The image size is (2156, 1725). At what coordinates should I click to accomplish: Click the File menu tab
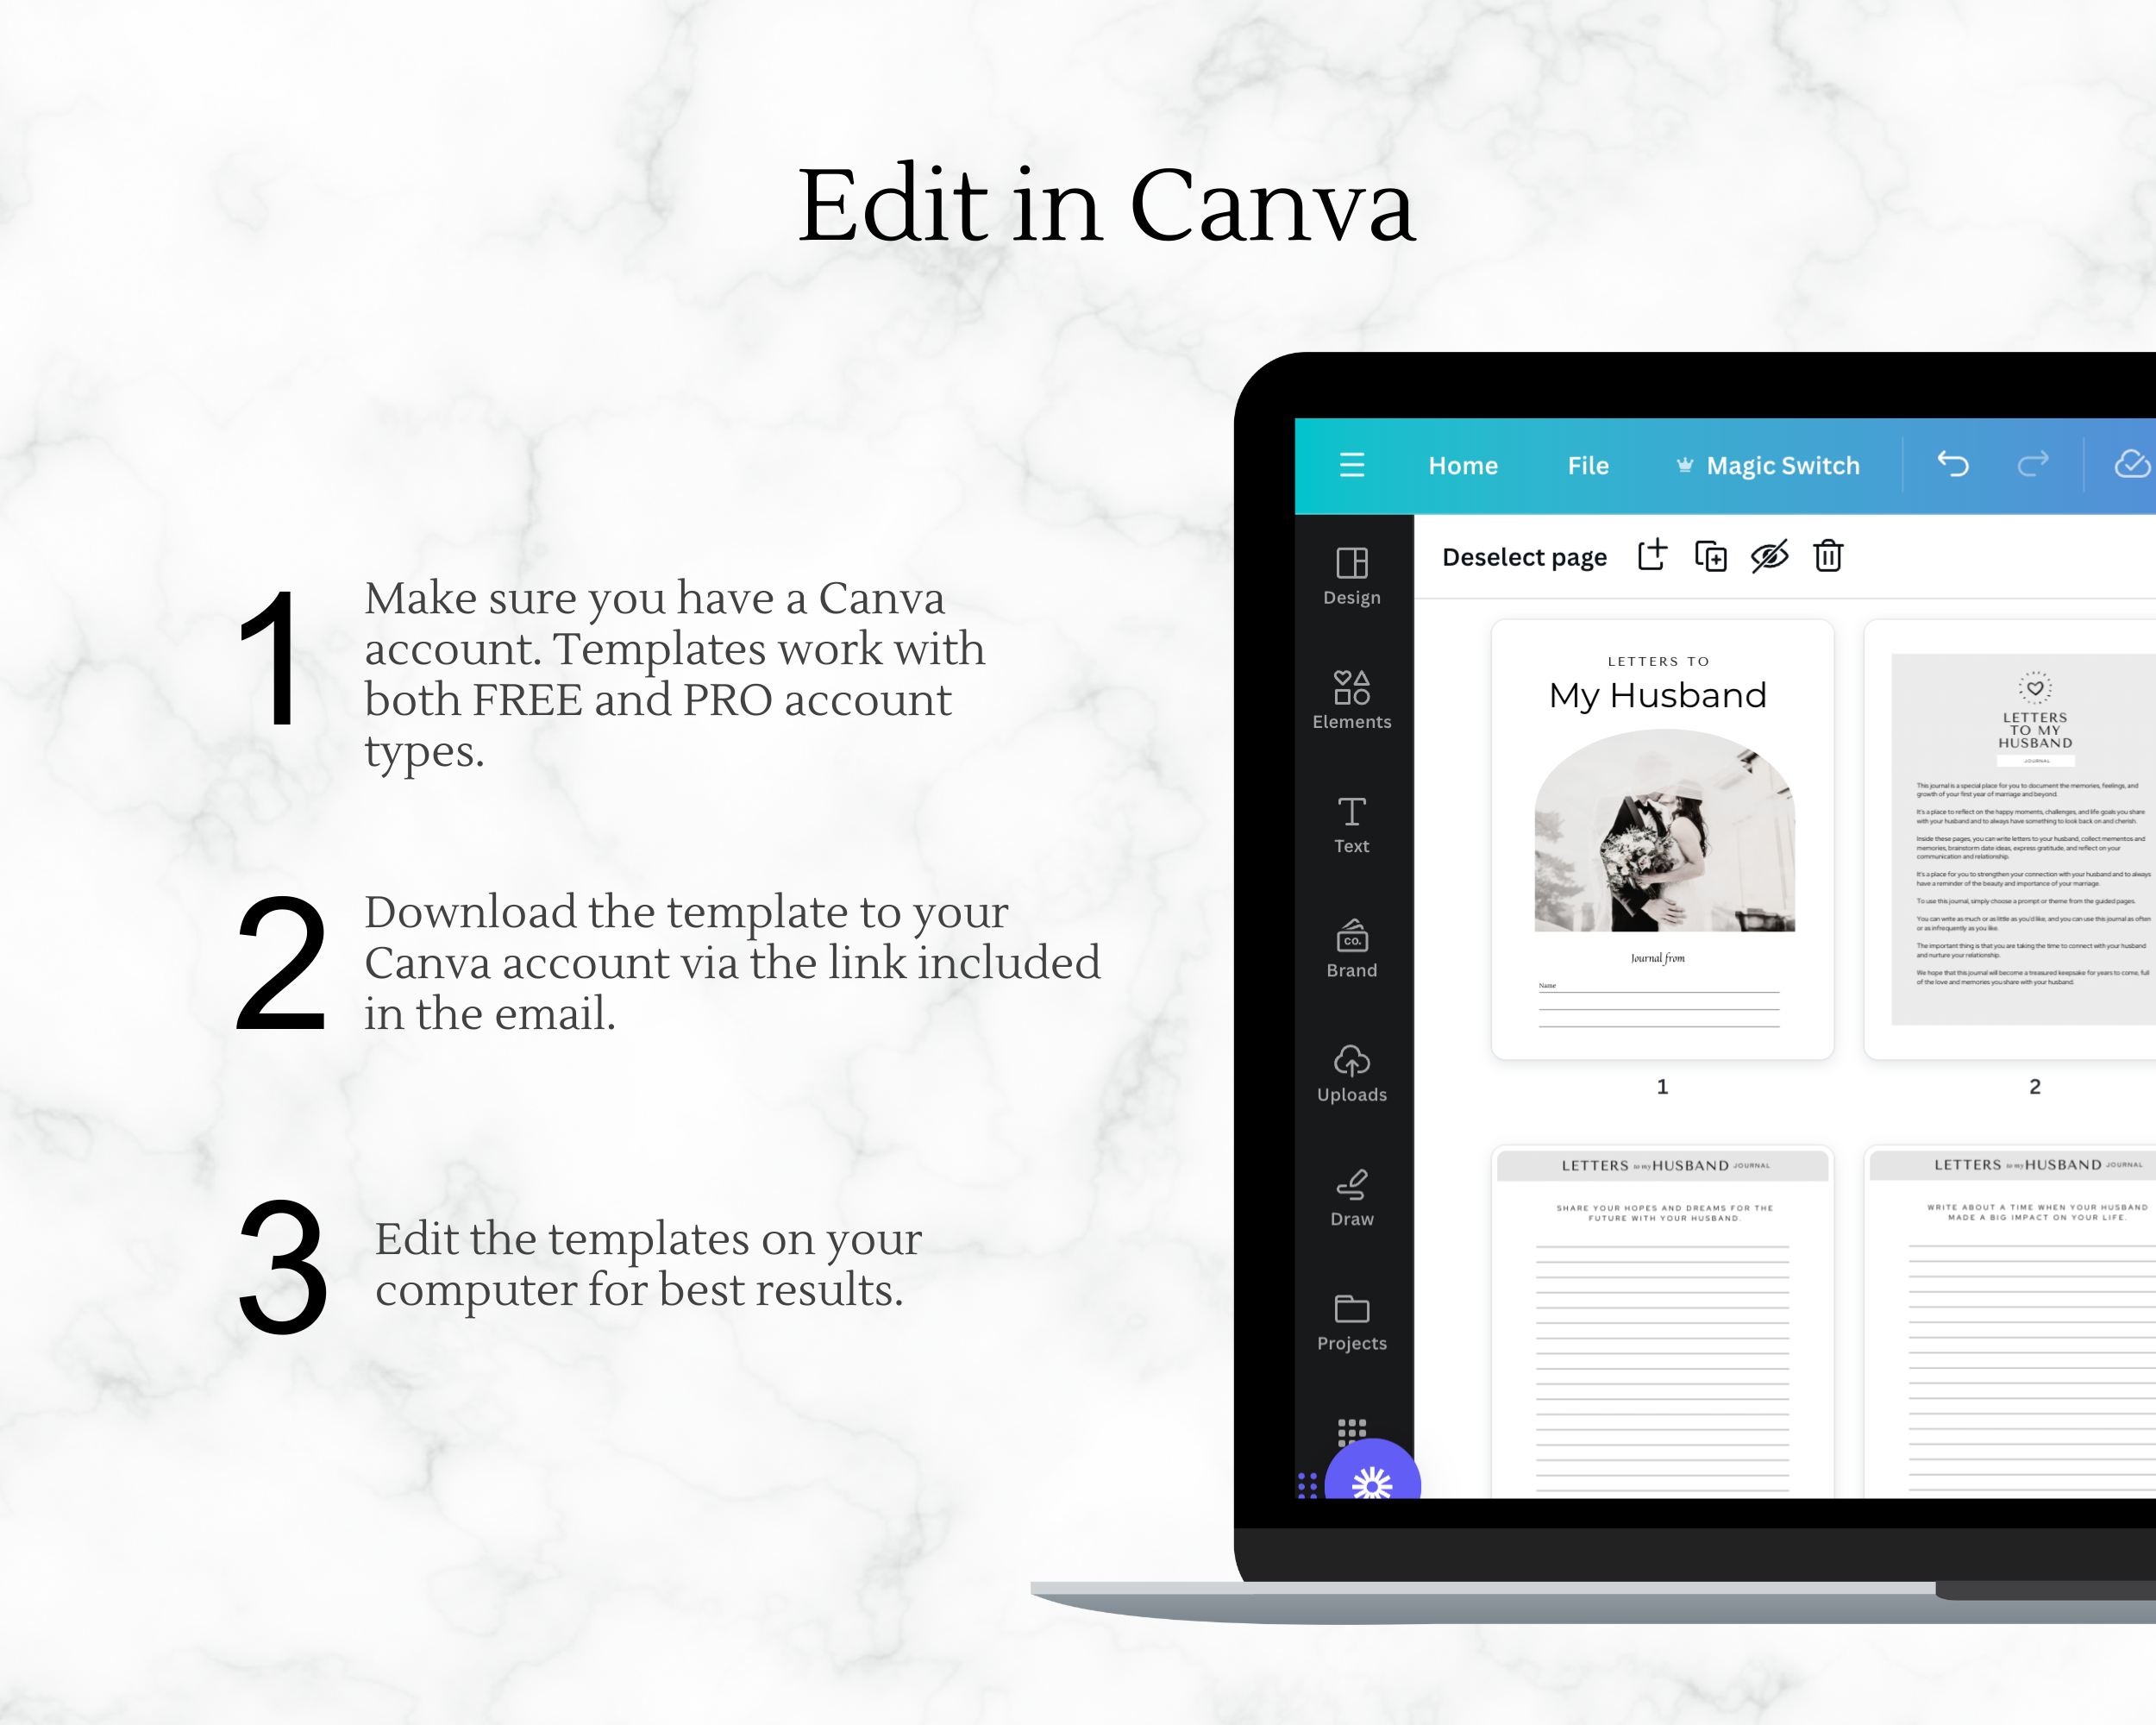(x=1588, y=465)
